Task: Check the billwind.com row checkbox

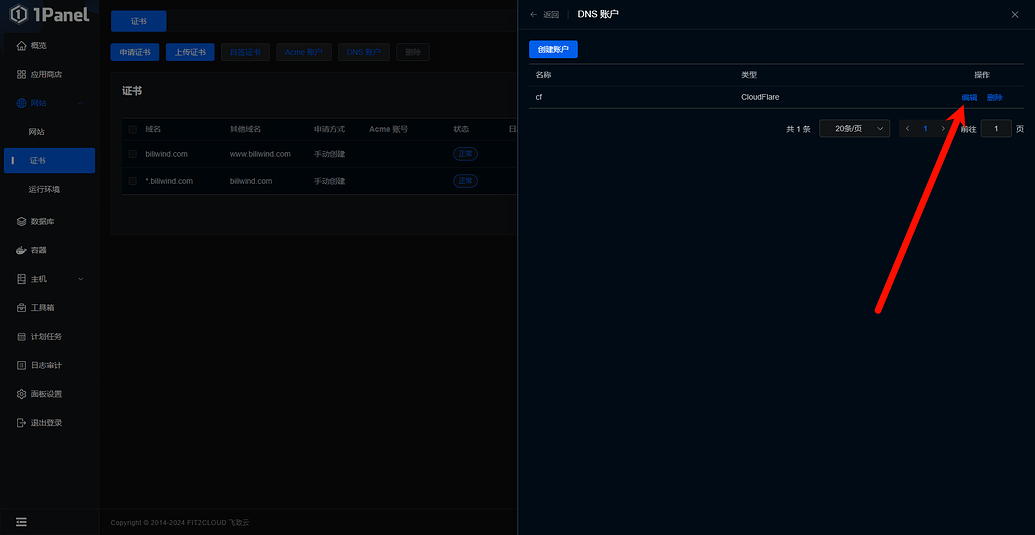Action: click(x=133, y=154)
